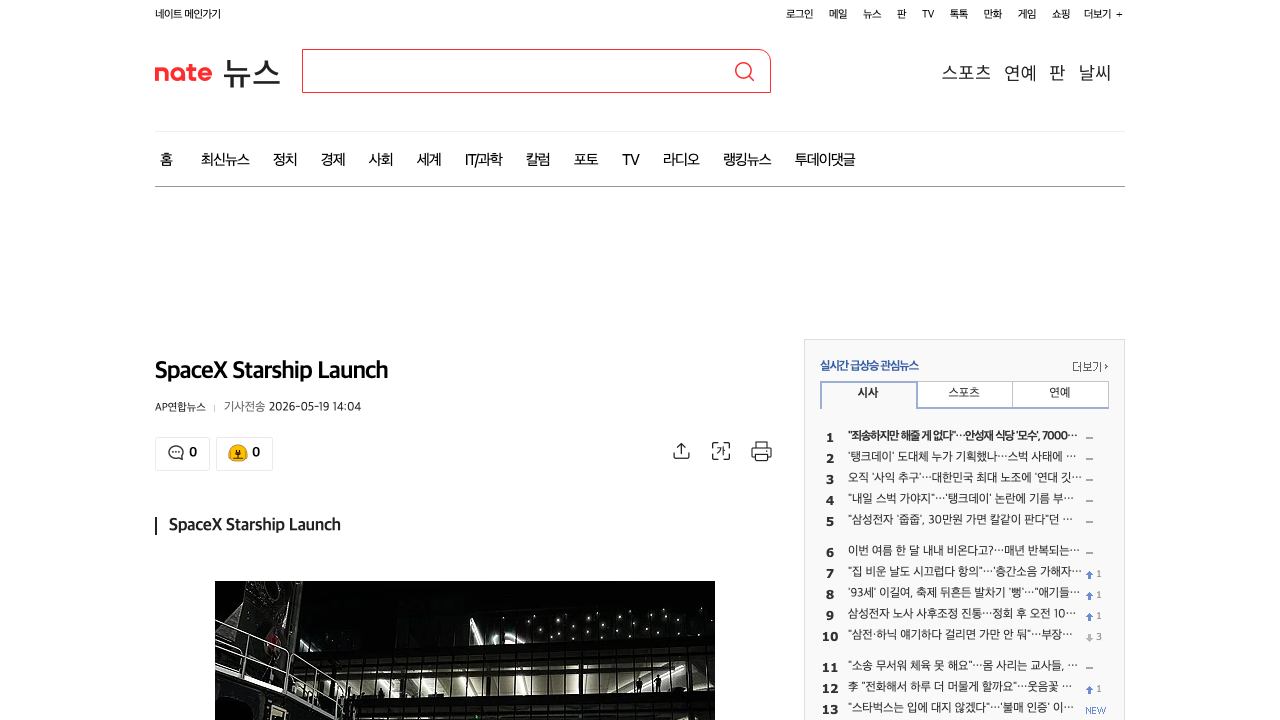The image size is (1280, 720).
Task: Open rank 8 headline '93세' 이길여
Action: pos(962,593)
